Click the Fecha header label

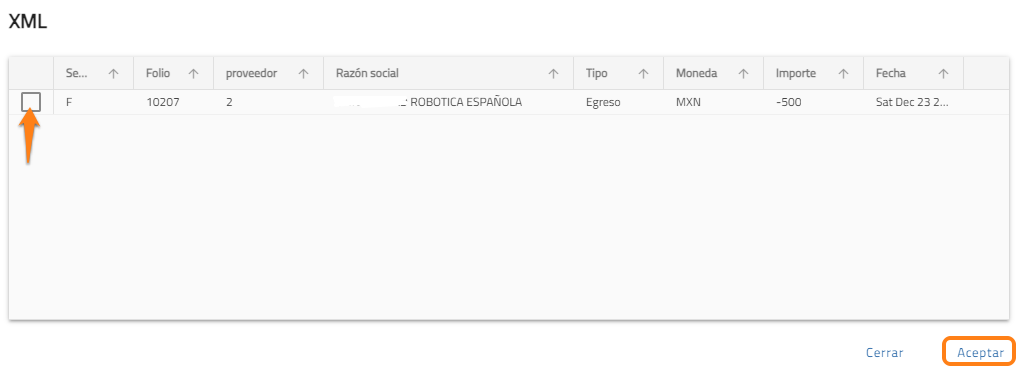[891, 73]
